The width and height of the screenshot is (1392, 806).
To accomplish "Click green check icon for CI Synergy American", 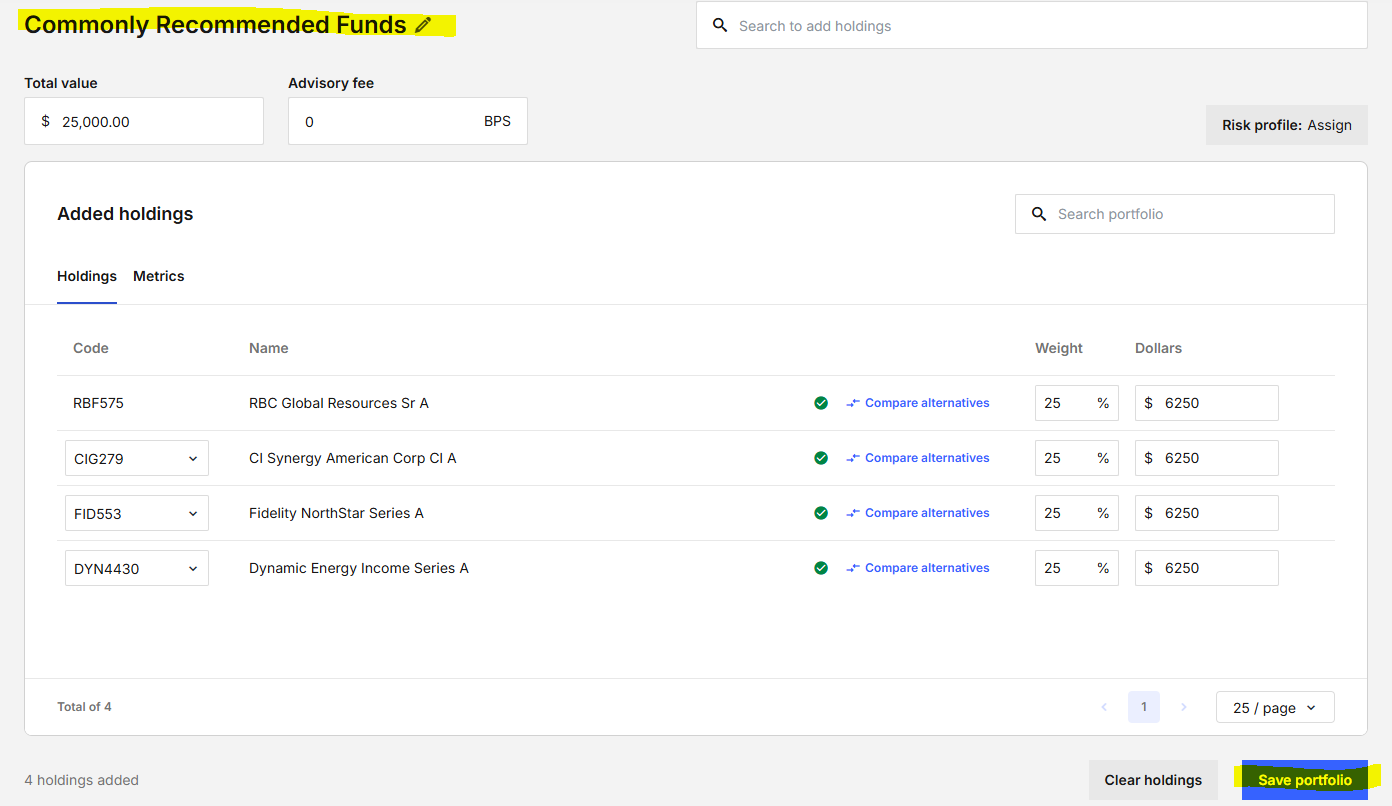I will (821, 458).
